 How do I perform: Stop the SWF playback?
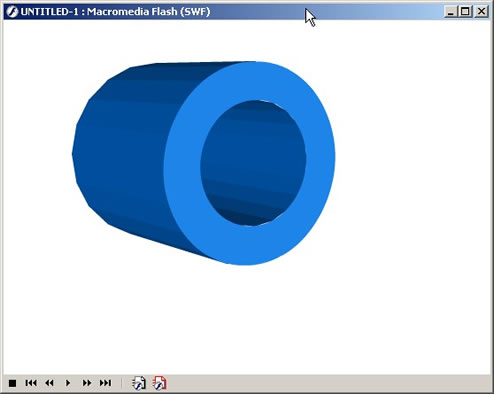tap(12, 383)
